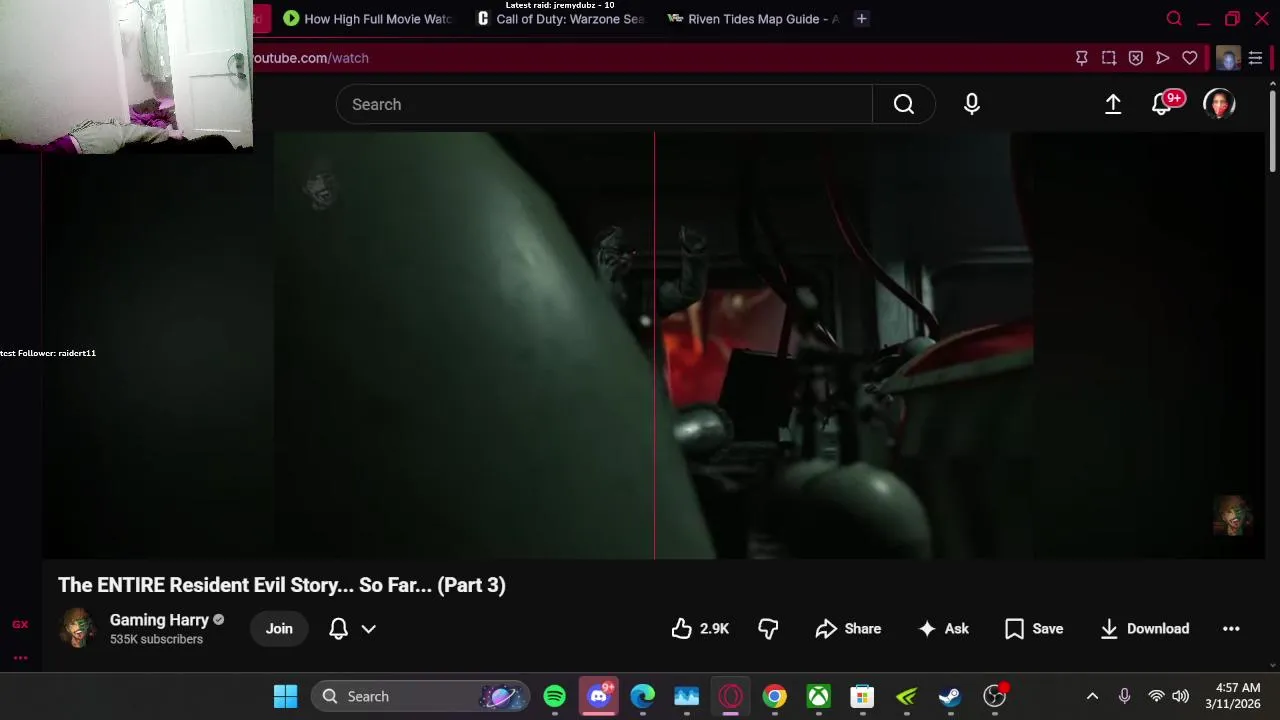
Task: Click the system tray microphone icon
Action: (x=1124, y=696)
